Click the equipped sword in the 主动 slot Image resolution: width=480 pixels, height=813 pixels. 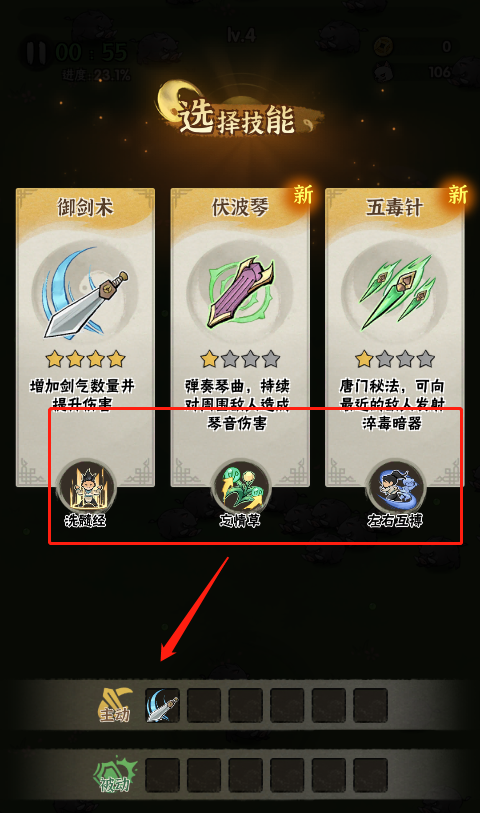(162, 705)
